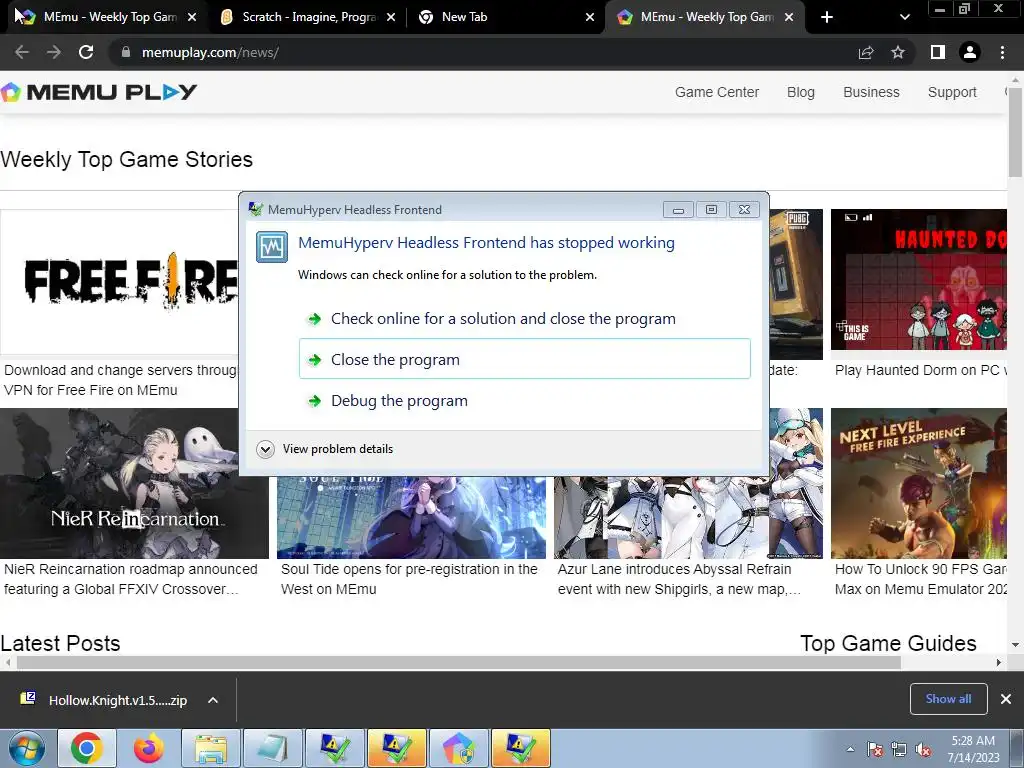Click Show all downloads
The image size is (1024, 768).
[948, 699]
